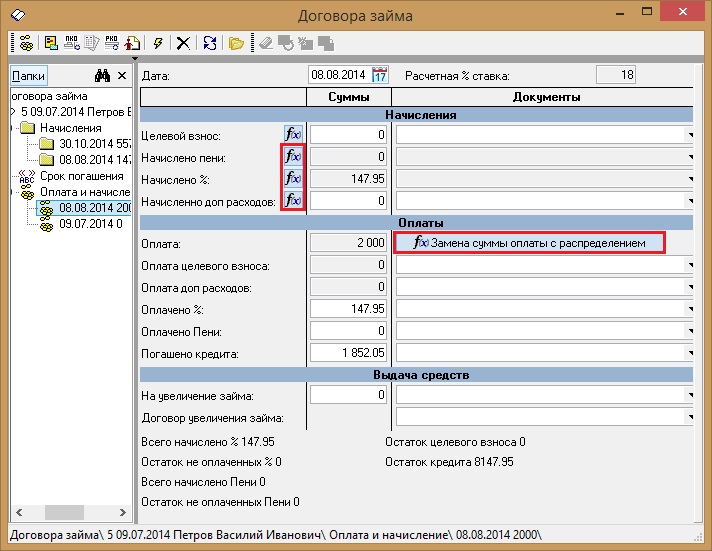Open the Оплачено Пени documents dropdown
Screen dimensions: 712x551
(690, 331)
